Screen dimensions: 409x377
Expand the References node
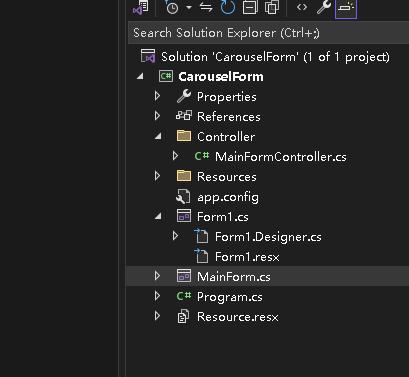[x=157, y=116]
